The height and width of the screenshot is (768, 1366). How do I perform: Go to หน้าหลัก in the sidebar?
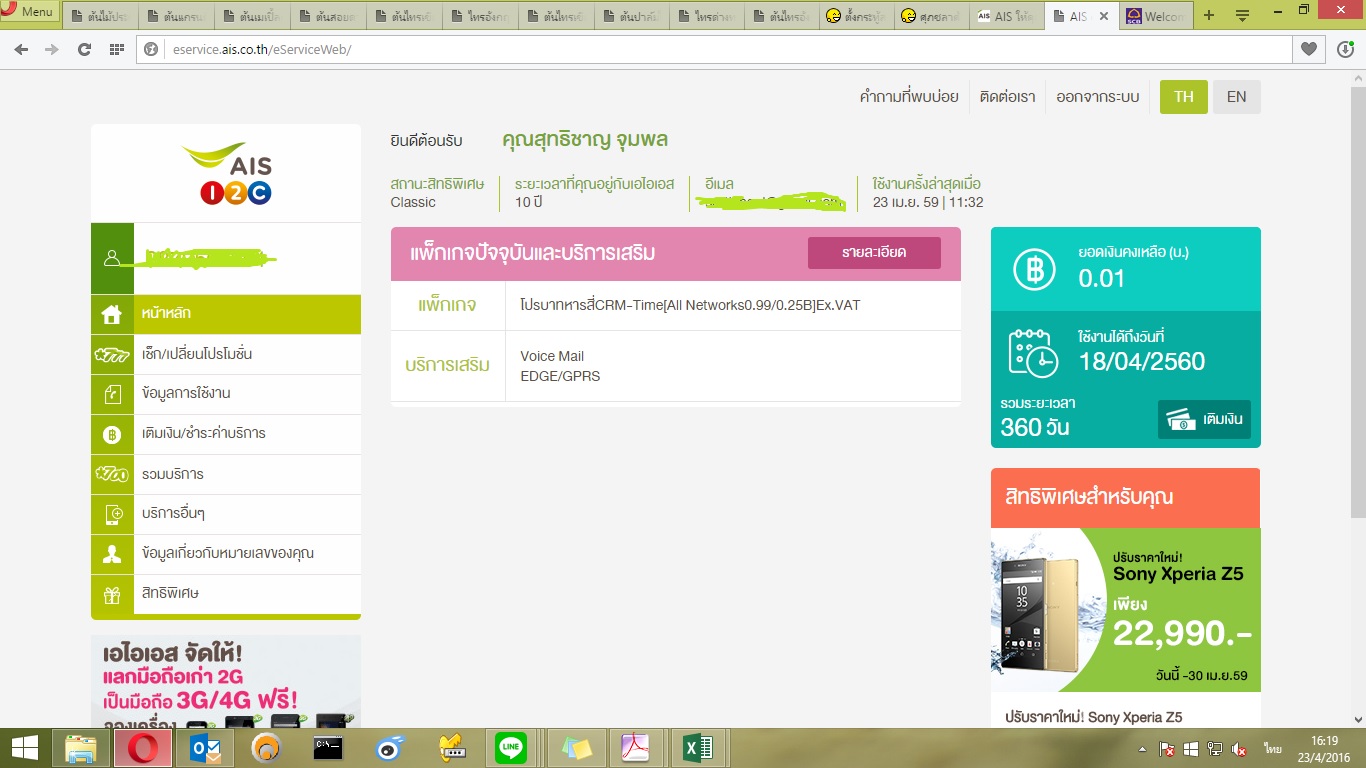(226, 314)
